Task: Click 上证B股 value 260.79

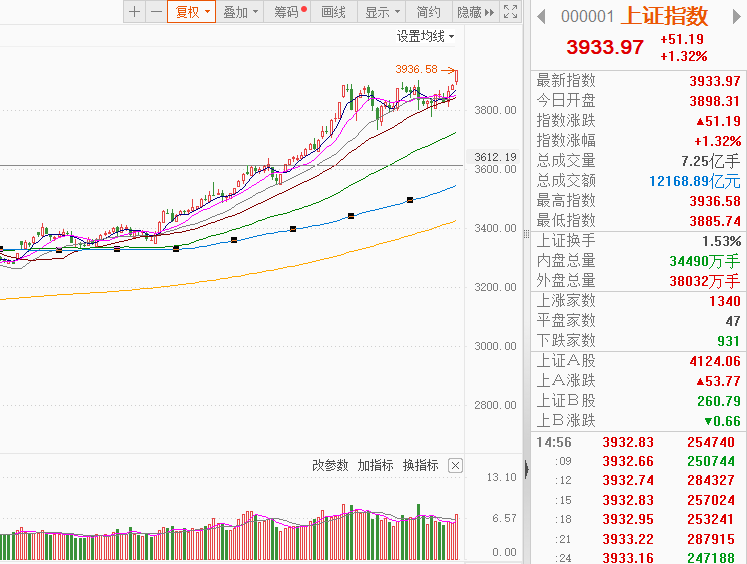Action: pyautogui.click(x=719, y=401)
